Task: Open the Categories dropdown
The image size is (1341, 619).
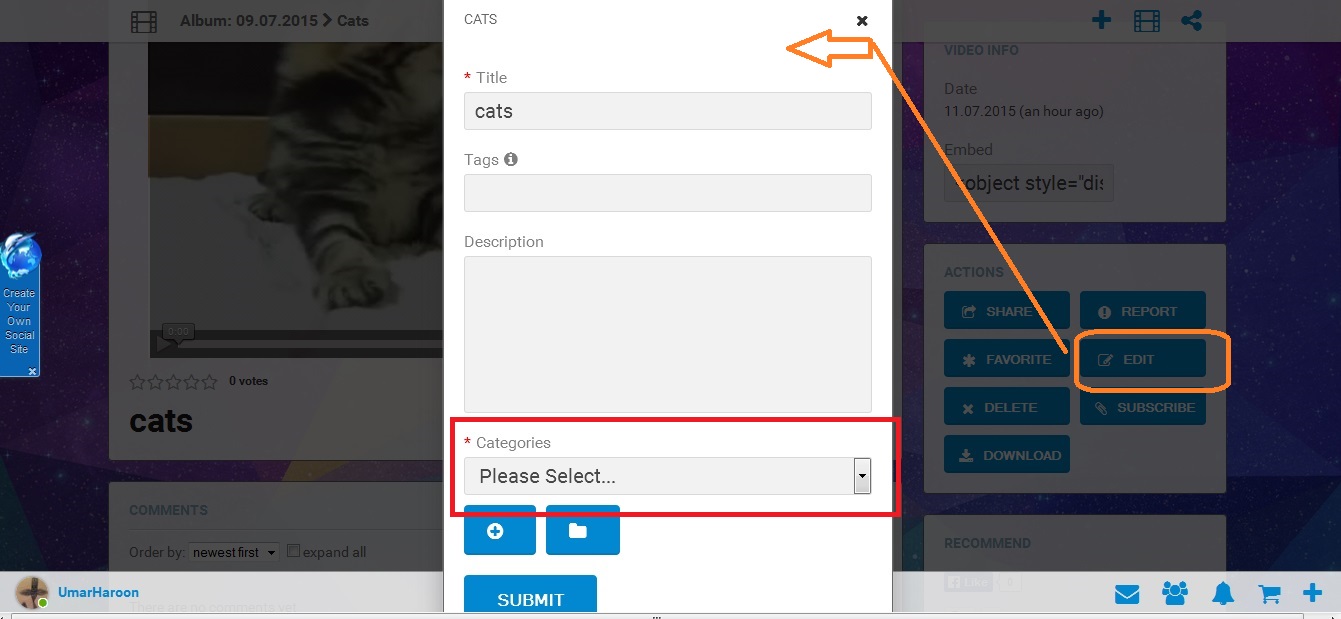Action: point(667,476)
